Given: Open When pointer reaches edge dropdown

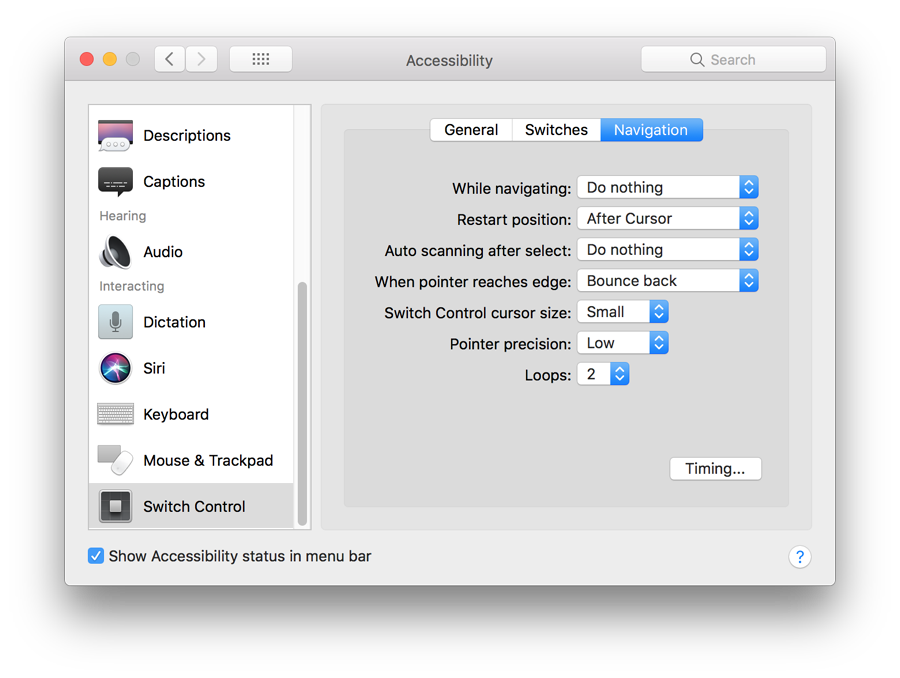Looking at the screenshot, I should click(x=668, y=281).
